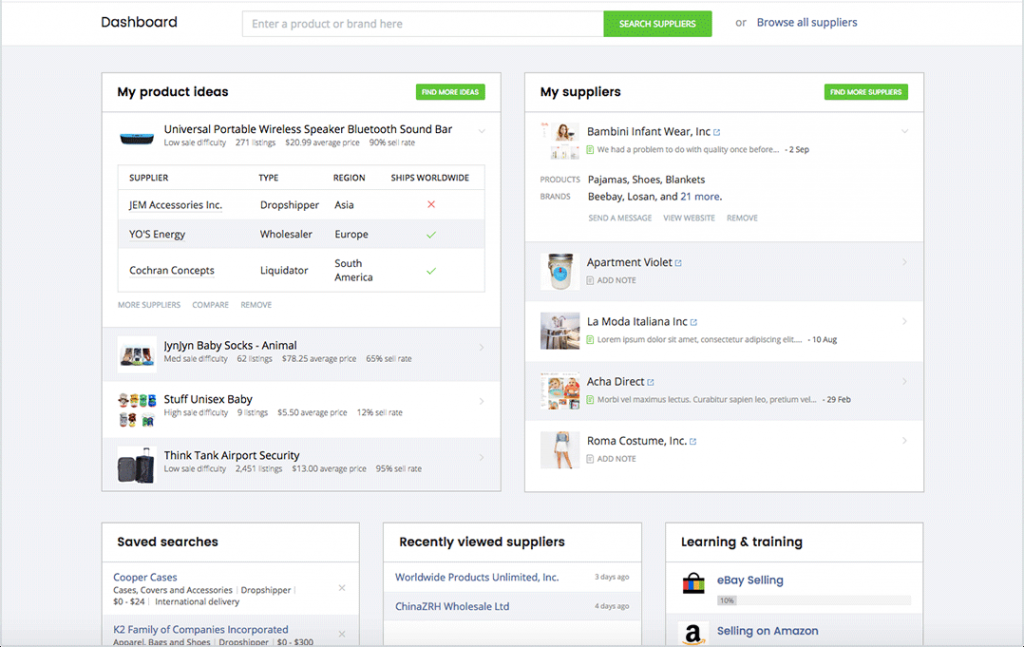The width and height of the screenshot is (1024, 647).
Task: Click the Stuff Unisex Baby thumbnail
Action: (x=136, y=410)
